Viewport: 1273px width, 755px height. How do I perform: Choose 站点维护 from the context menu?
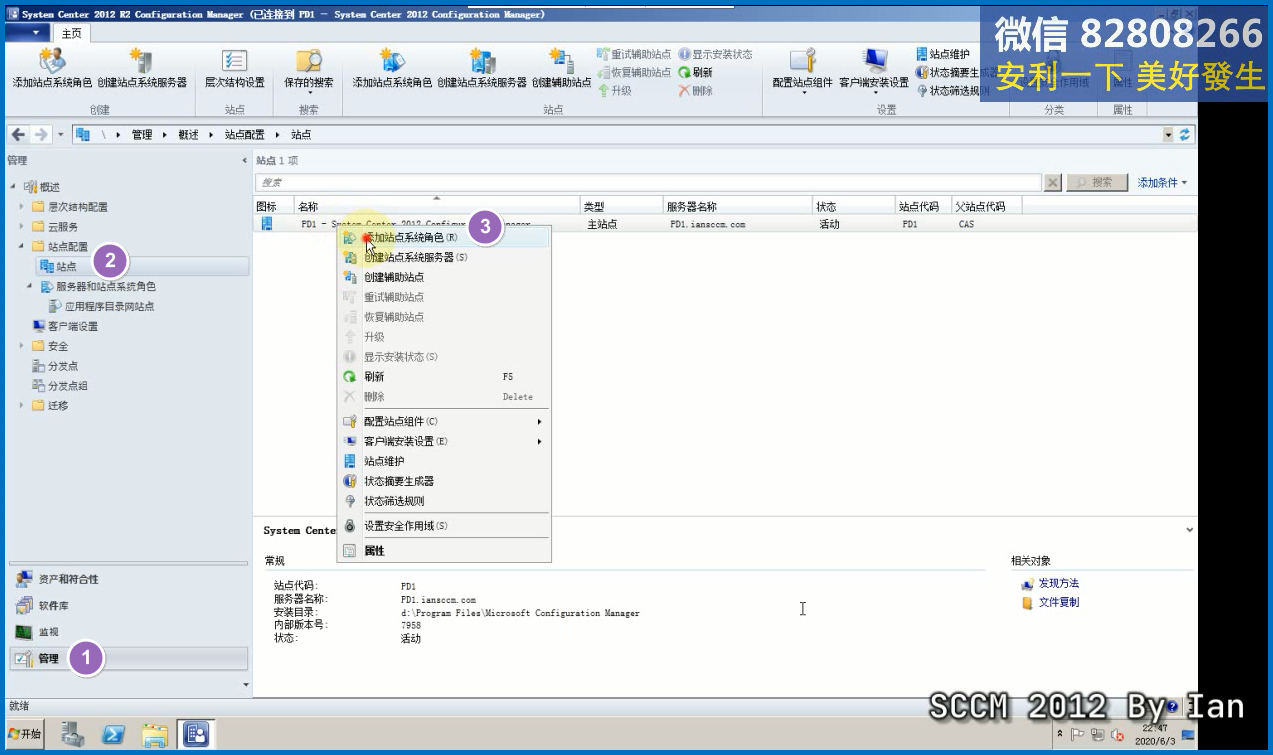pos(445,461)
